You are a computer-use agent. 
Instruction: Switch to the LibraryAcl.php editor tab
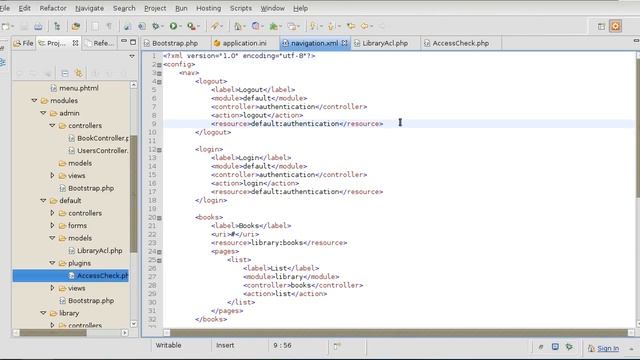385,43
